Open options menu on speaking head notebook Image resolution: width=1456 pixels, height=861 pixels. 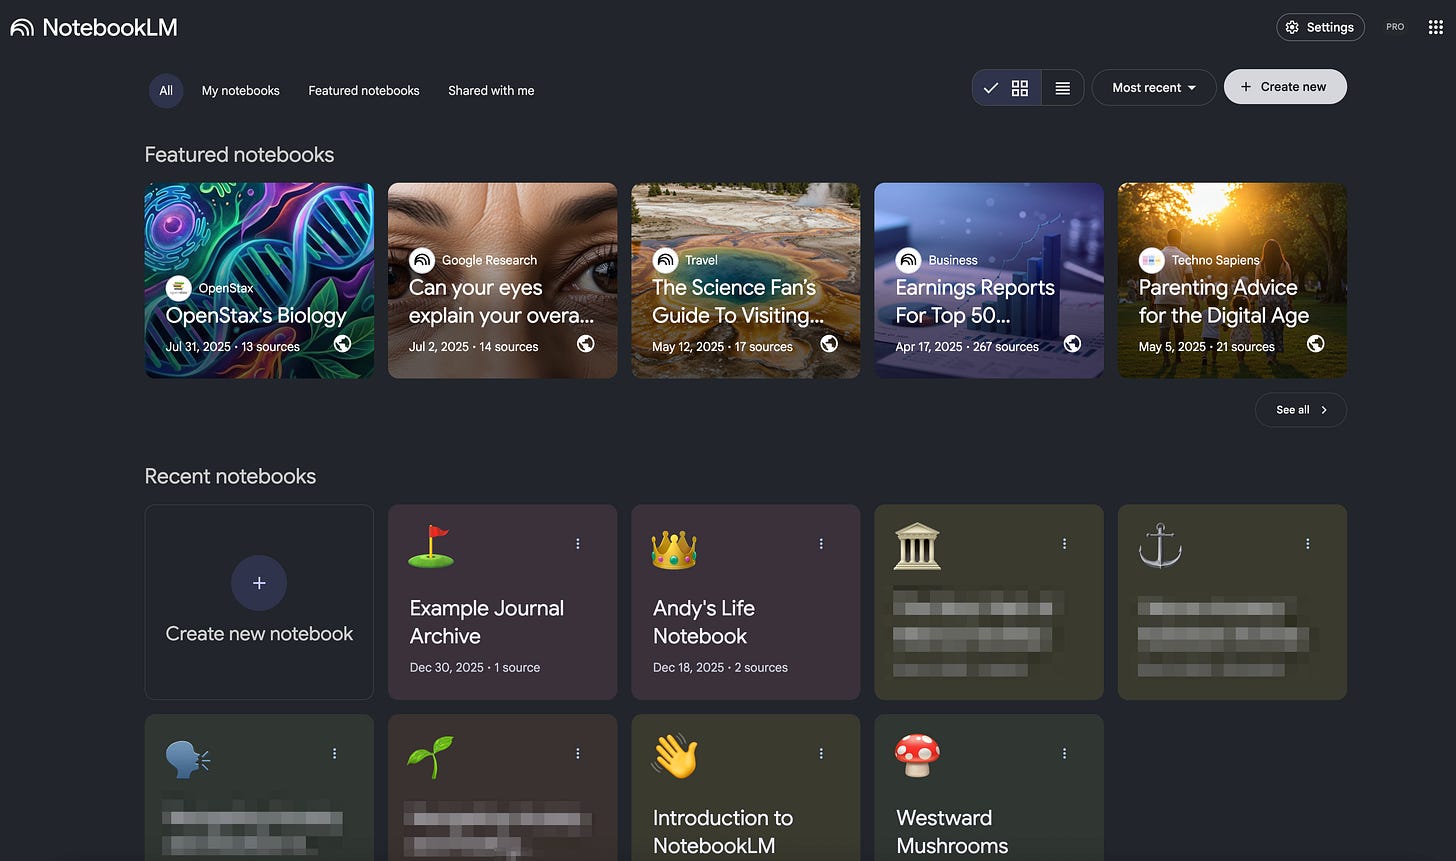pyautogui.click(x=335, y=754)
